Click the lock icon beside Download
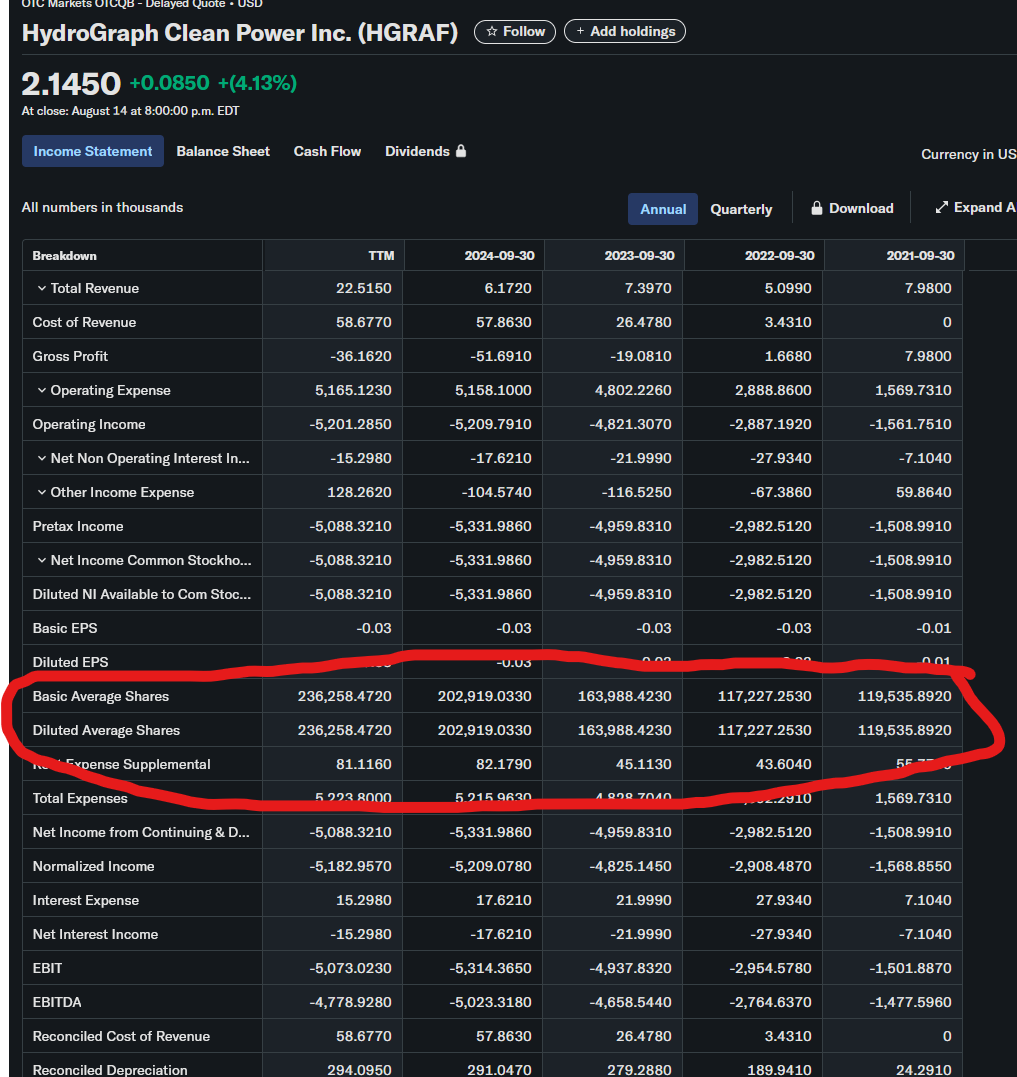The width and height of the screenshot is (1017, 1077). (x=817, y=209)
